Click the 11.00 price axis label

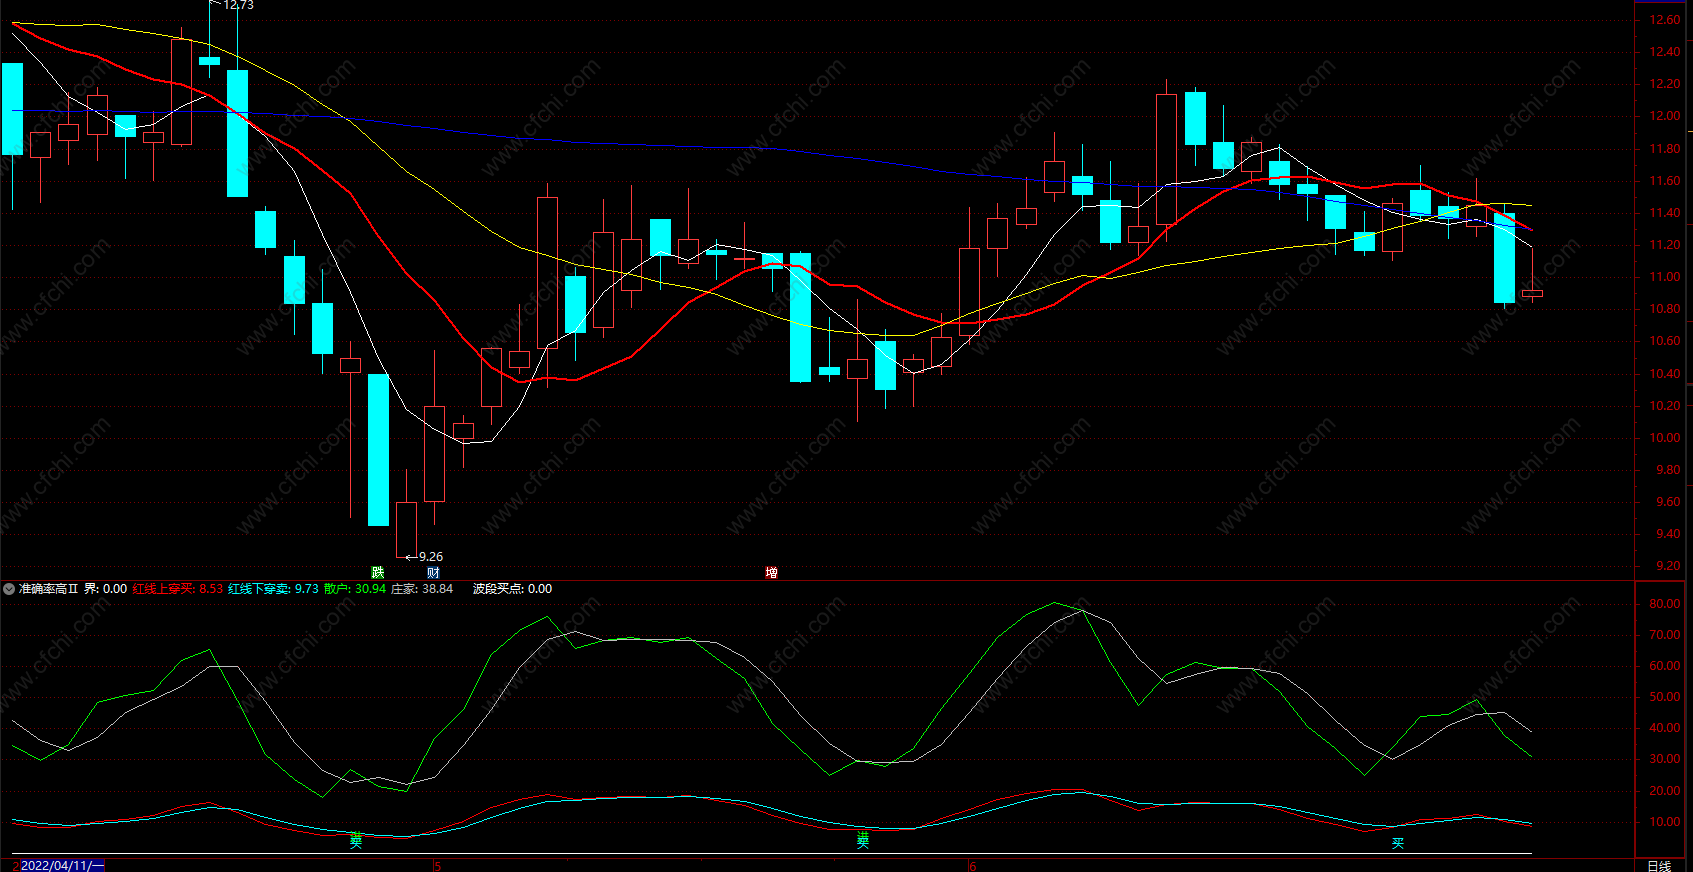(1665, 277)
